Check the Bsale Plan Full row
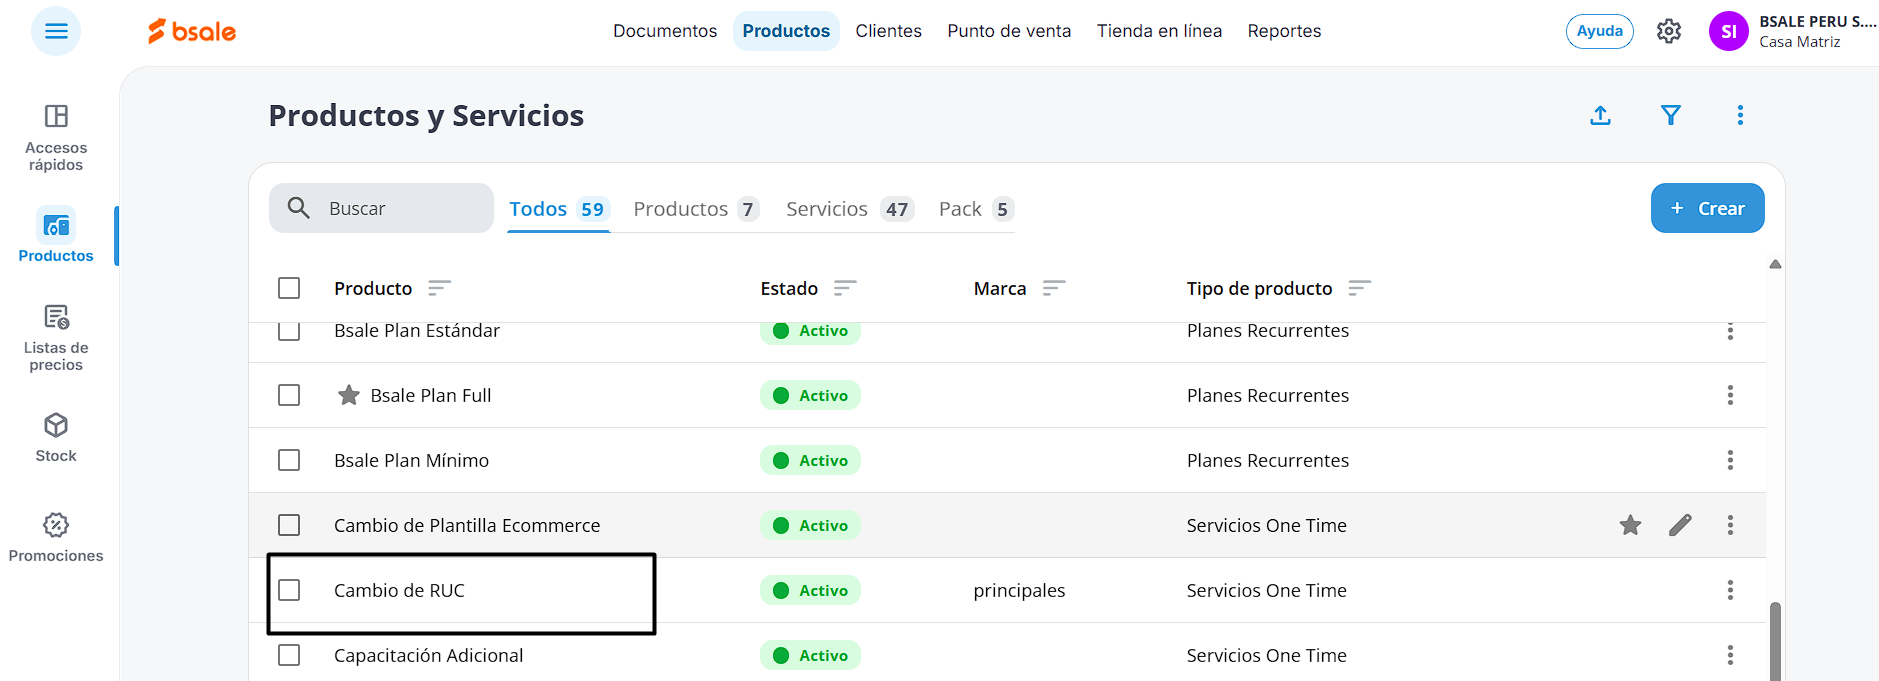1879x681 pixels. 289,395
